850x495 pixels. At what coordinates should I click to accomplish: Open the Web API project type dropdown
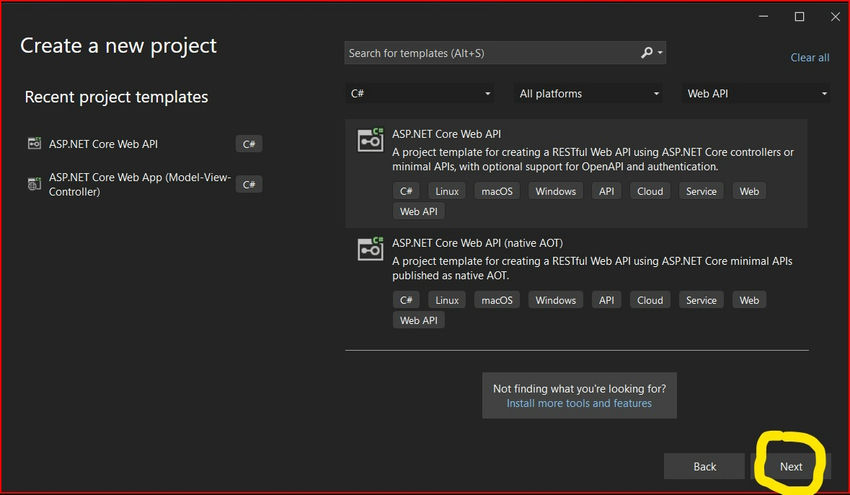[756, 93]
